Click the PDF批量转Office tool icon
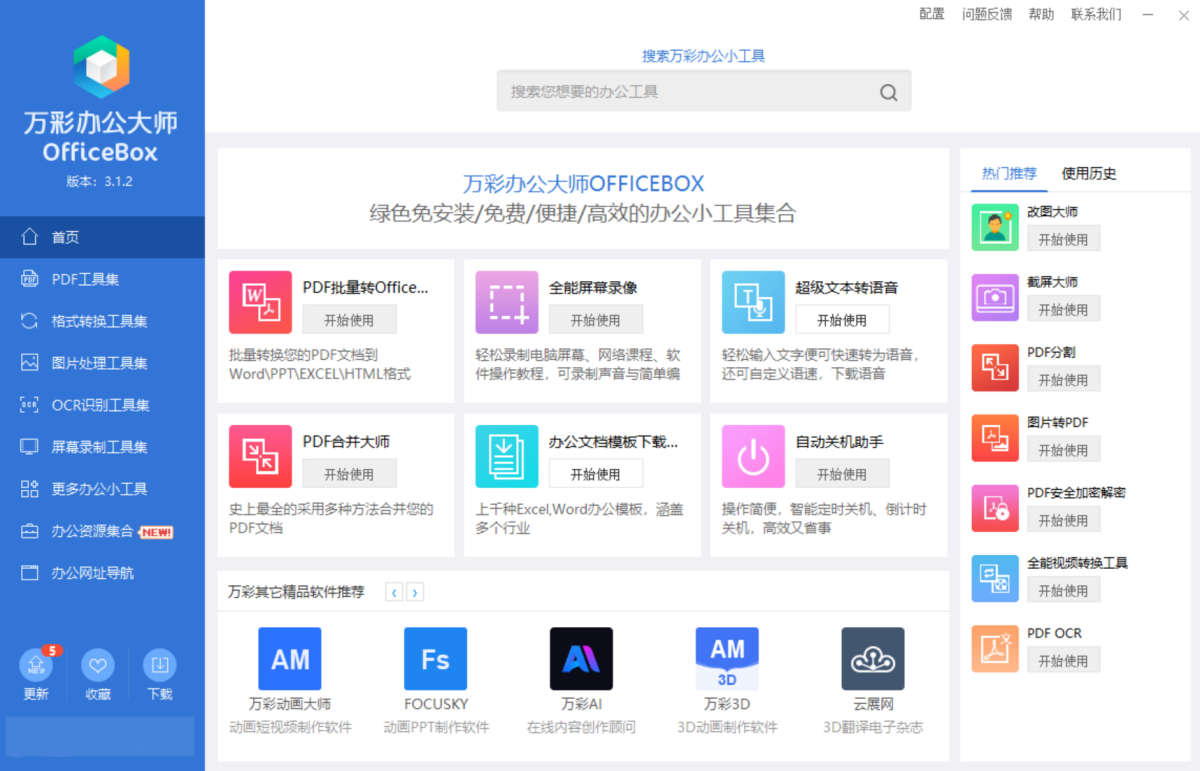The image size is (1200, 771). 260,302
